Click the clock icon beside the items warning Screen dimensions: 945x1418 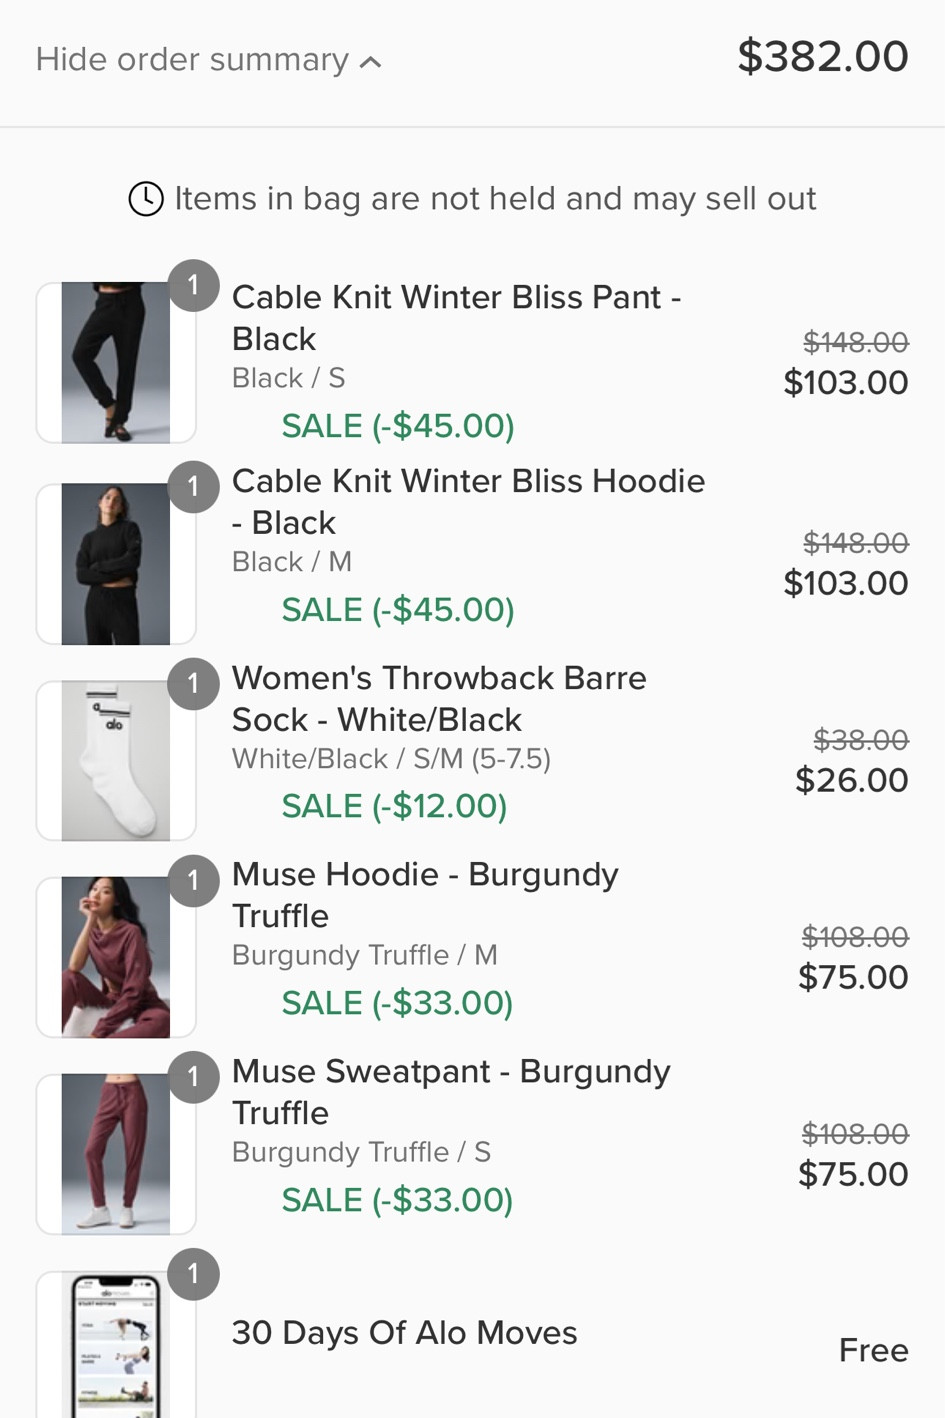(x=146, y=198)
